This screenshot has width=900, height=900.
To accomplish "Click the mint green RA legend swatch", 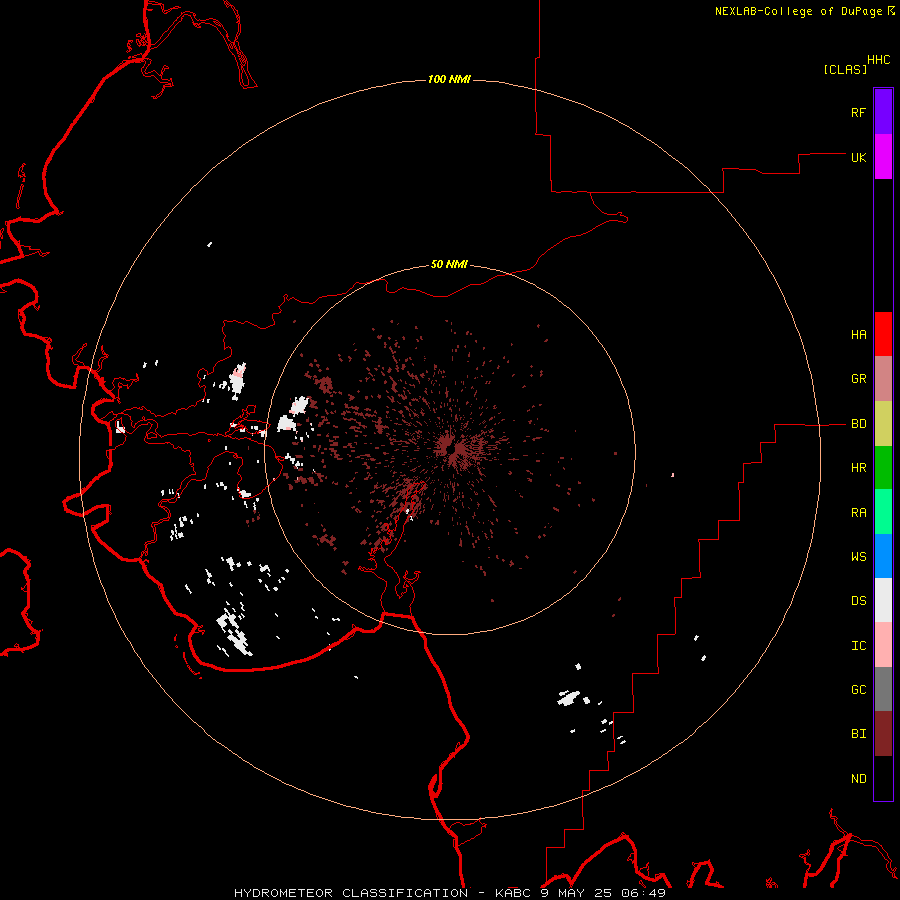I will (883, 512).
